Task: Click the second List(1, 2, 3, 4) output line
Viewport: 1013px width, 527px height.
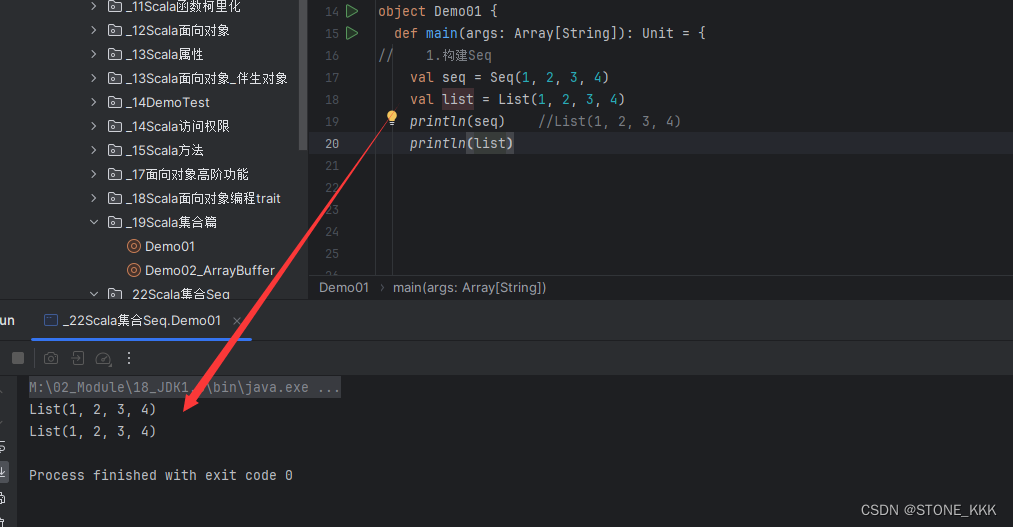Action: pyautogui.click(x=92, y=431)
